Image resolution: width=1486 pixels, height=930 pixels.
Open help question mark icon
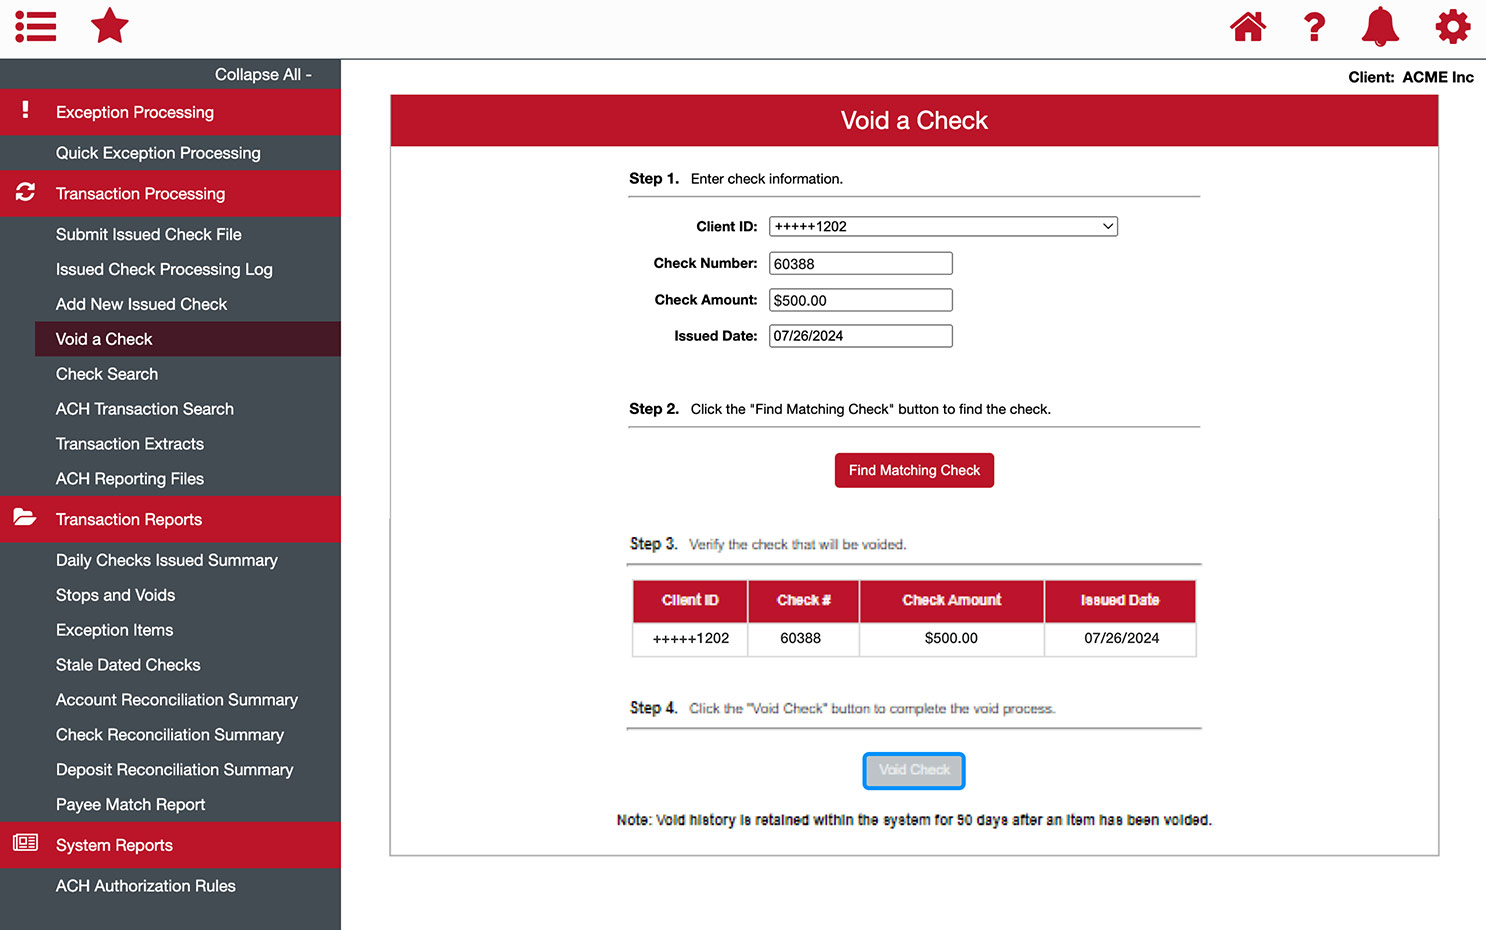pyautogui.click(x=1314, y=26)
